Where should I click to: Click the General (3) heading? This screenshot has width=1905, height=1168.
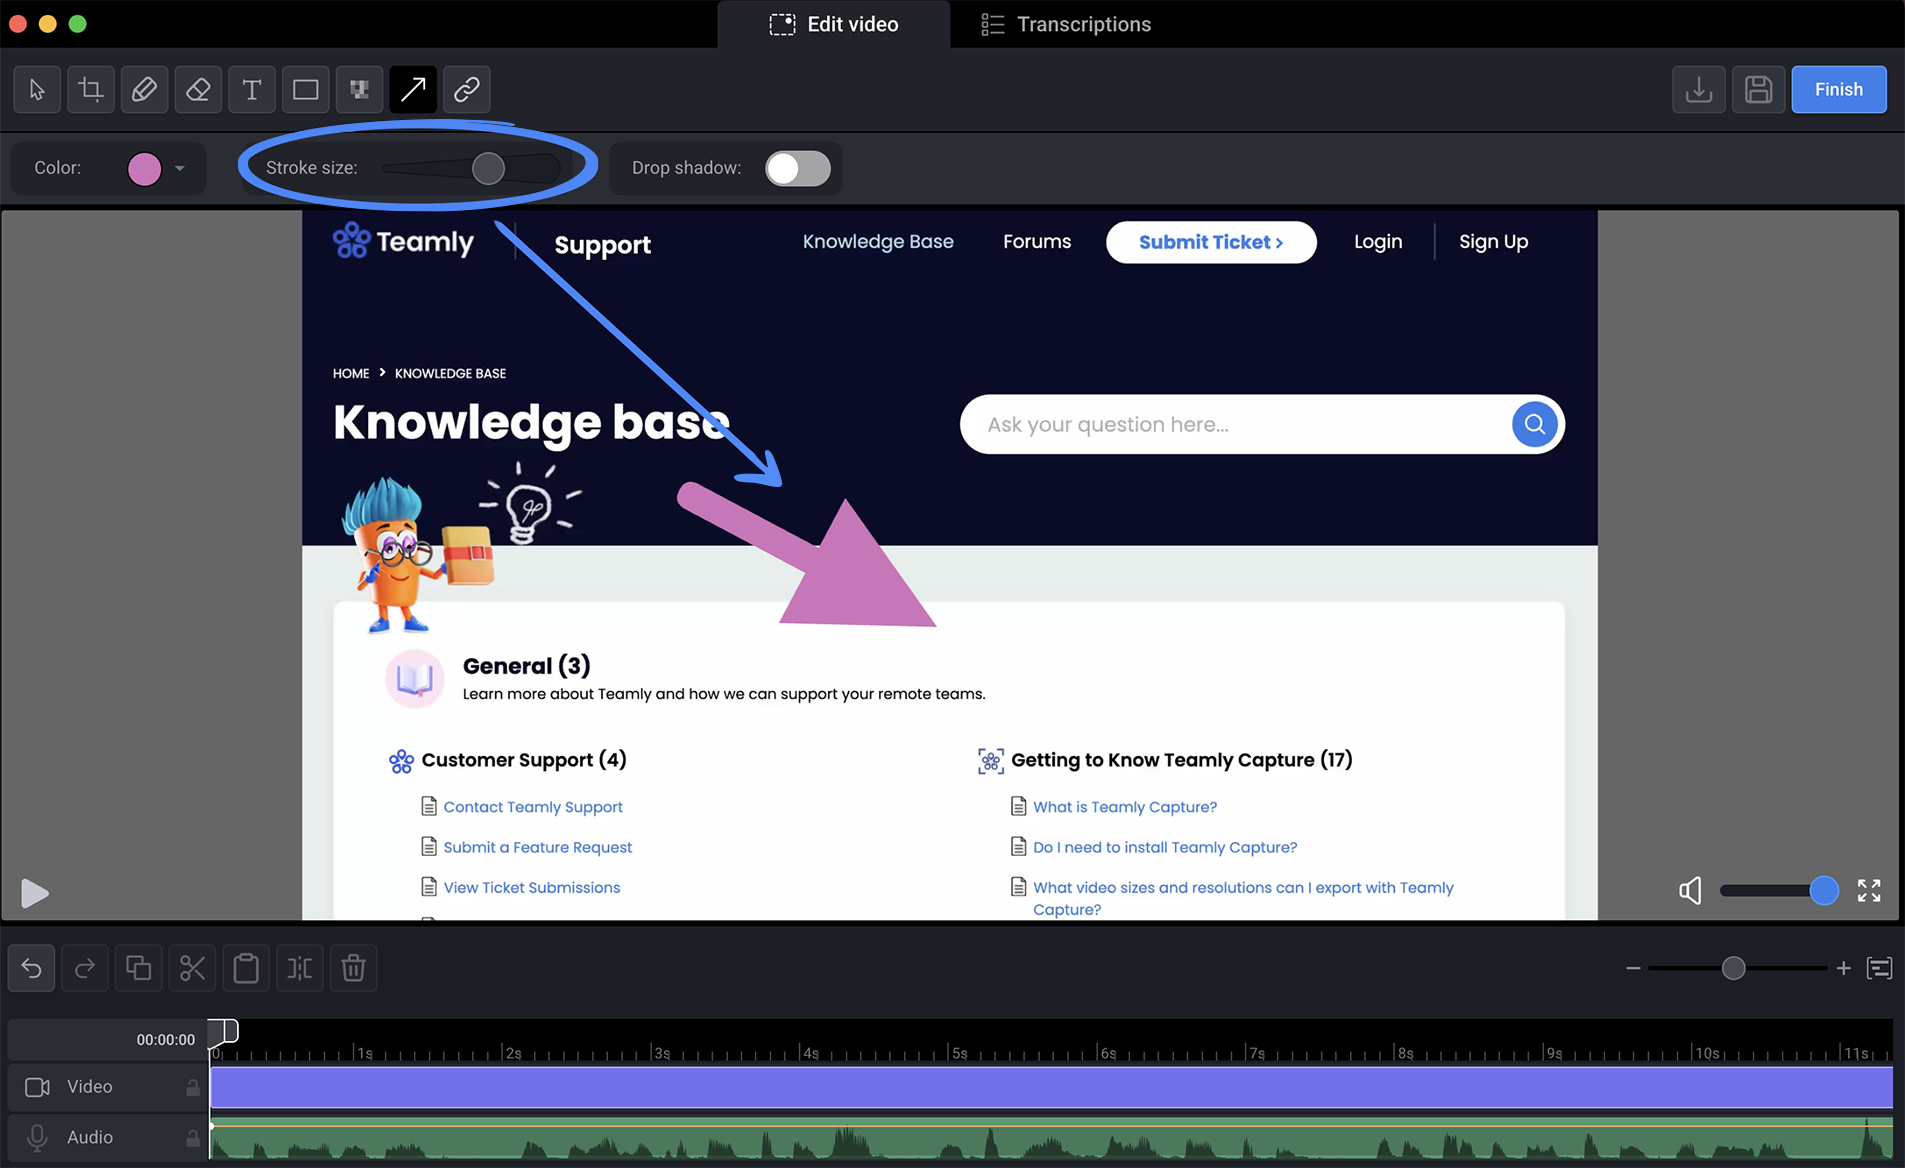526,666
